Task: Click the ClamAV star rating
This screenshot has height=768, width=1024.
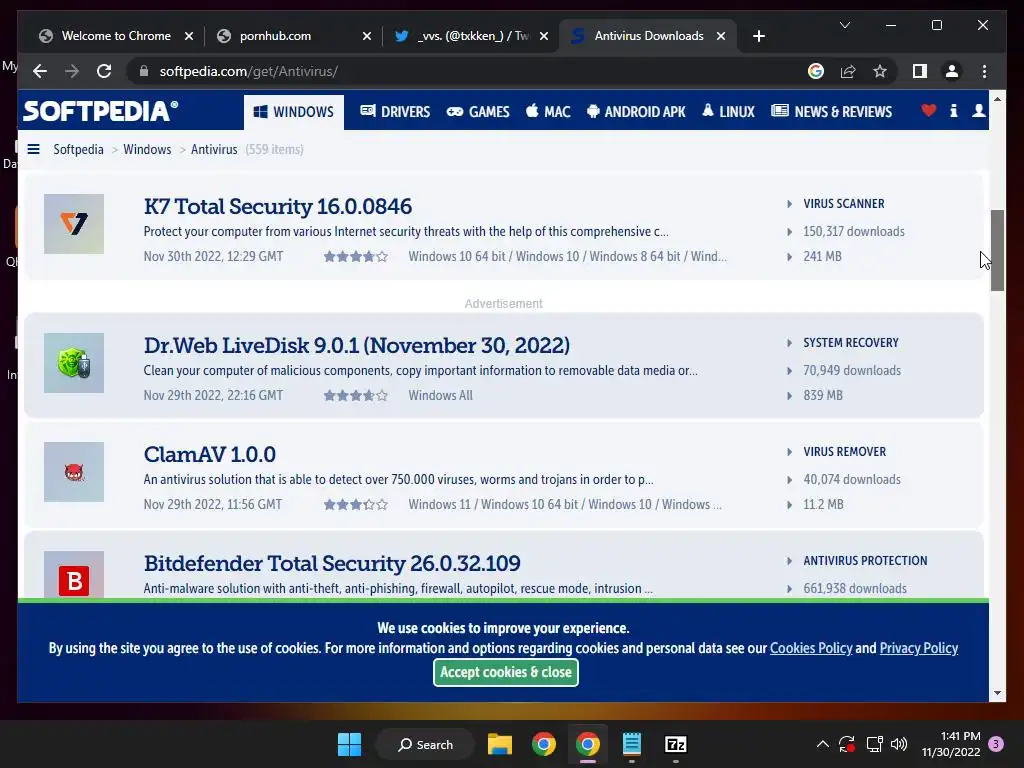Action: pyautogui.click(x=356, y=505)
